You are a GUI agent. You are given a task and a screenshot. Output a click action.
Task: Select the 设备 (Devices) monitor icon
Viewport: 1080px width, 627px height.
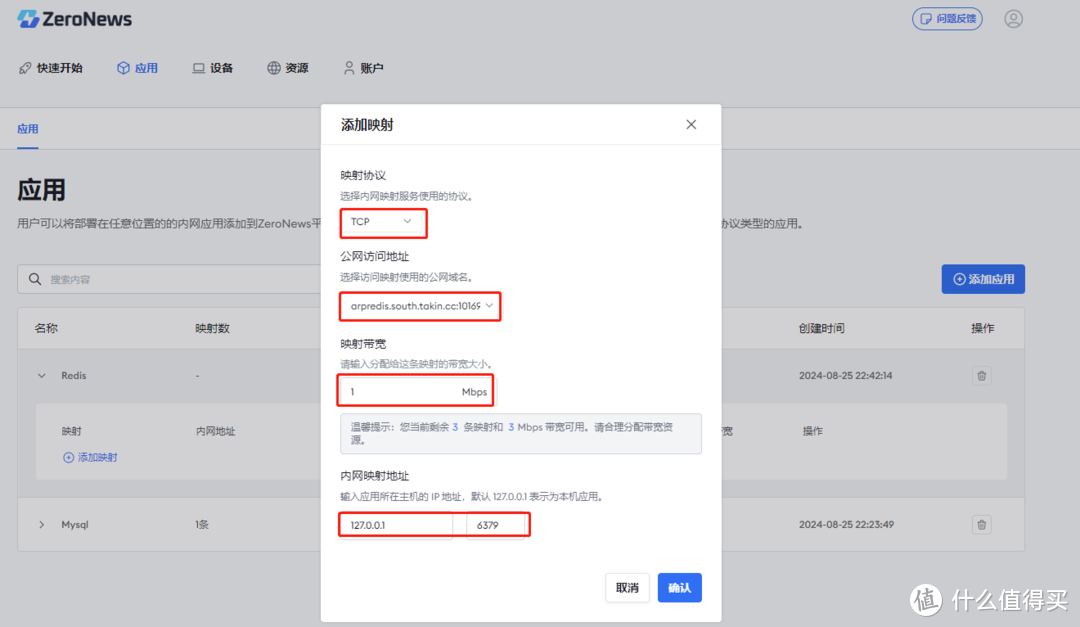pos(196,67)
